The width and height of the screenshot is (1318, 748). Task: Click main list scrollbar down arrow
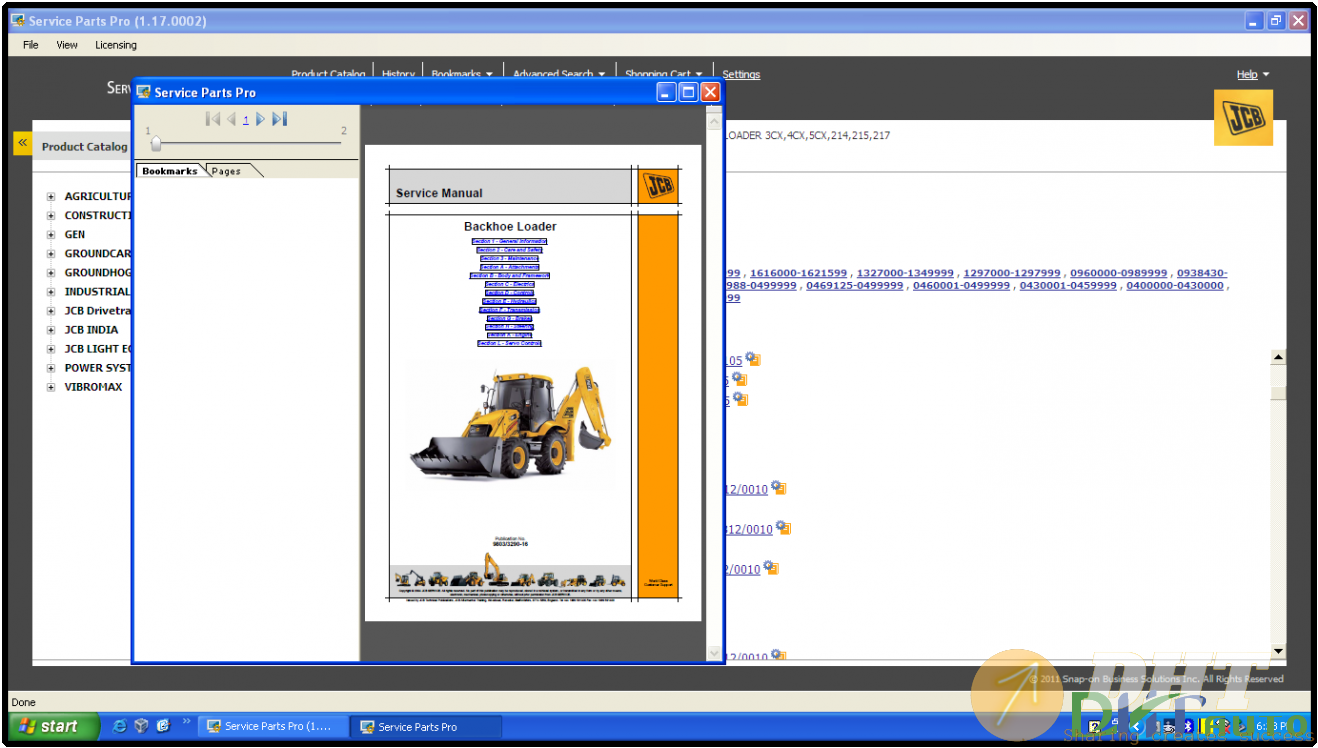1278,651
